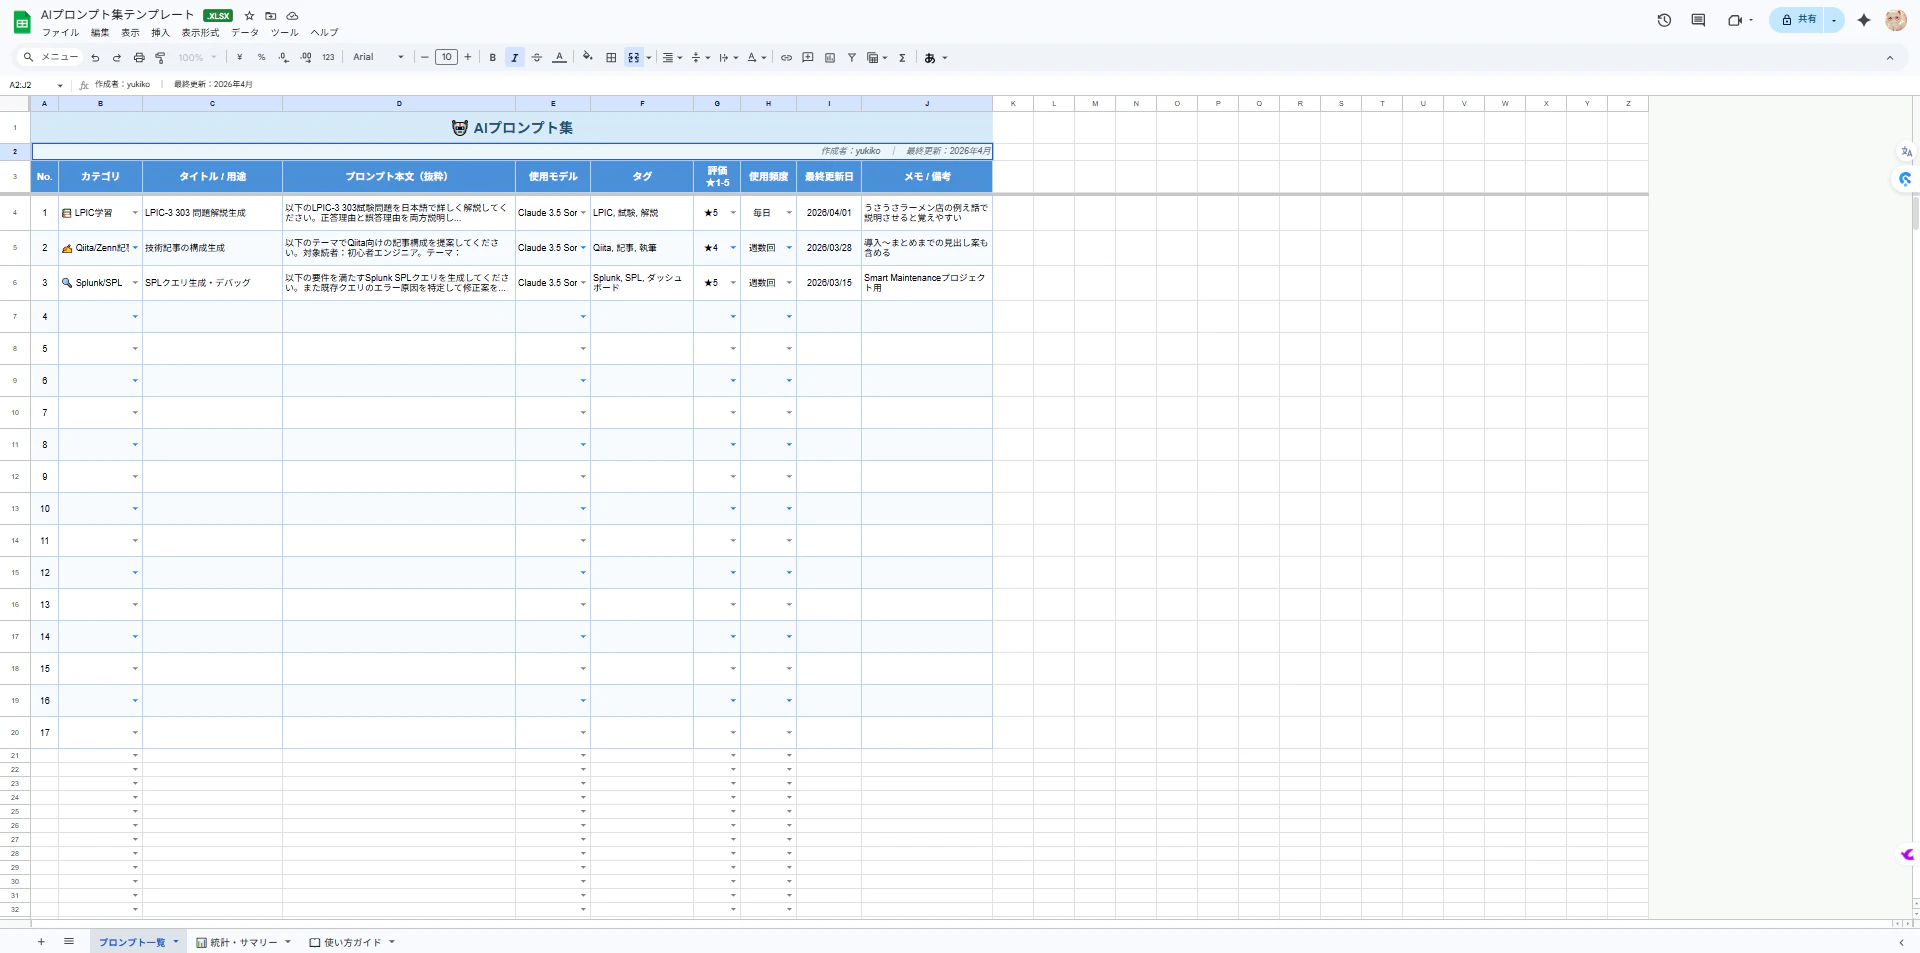
Task: Open the text wrapping dropdown
Action: click(x=728, y=58)
